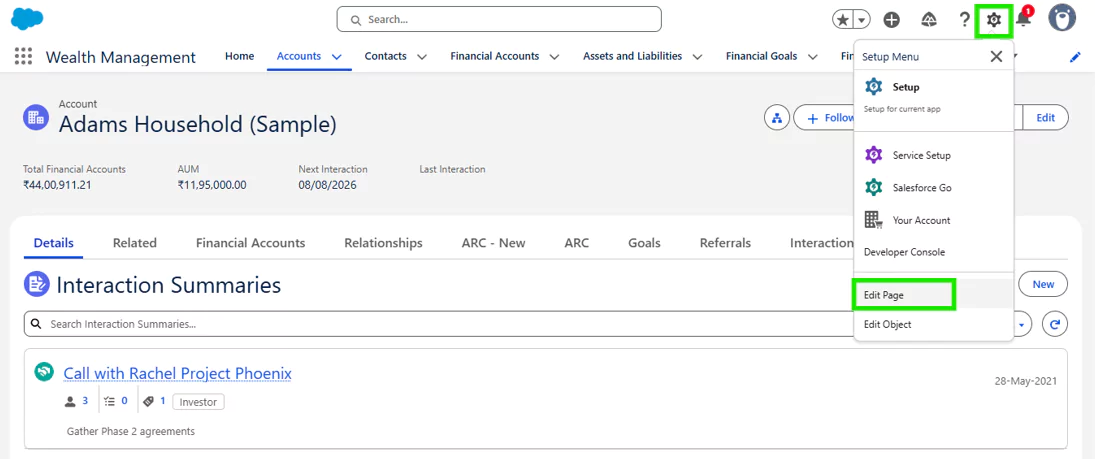The height and width of the screenshot is (459, 1095).
Task: Click the Help question mark icon
Action: (964, 20)
